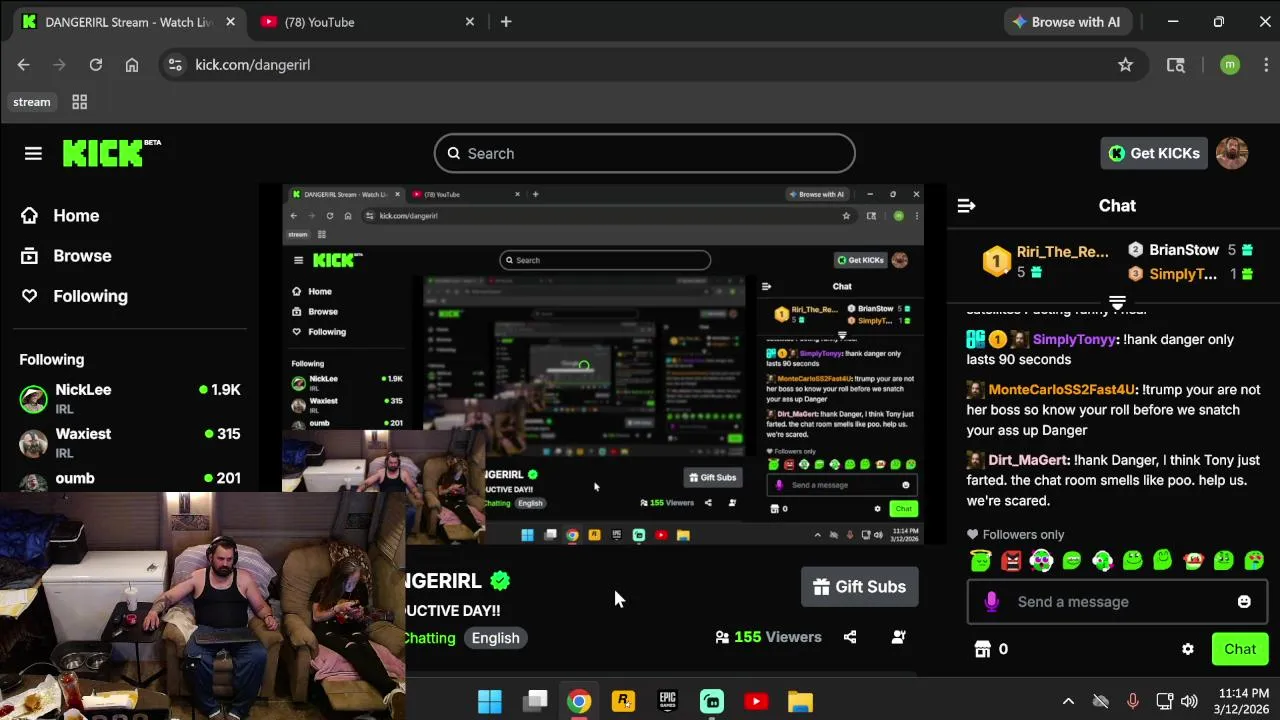This screenshot has height=720, width=1280.
Task: Show hidden system tray icons
Action: tap(1068, 702)
